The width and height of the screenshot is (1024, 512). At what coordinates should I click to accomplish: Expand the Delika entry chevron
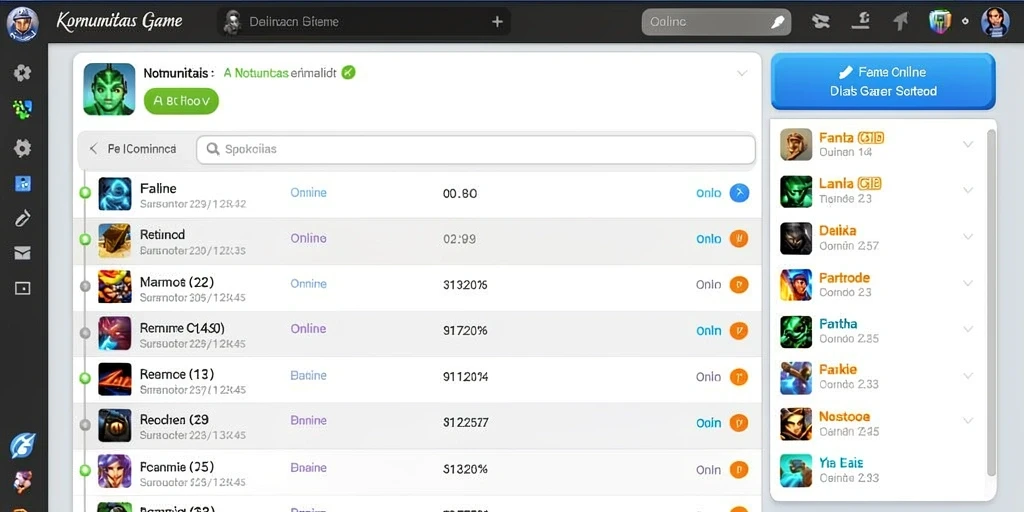[968, 237]
